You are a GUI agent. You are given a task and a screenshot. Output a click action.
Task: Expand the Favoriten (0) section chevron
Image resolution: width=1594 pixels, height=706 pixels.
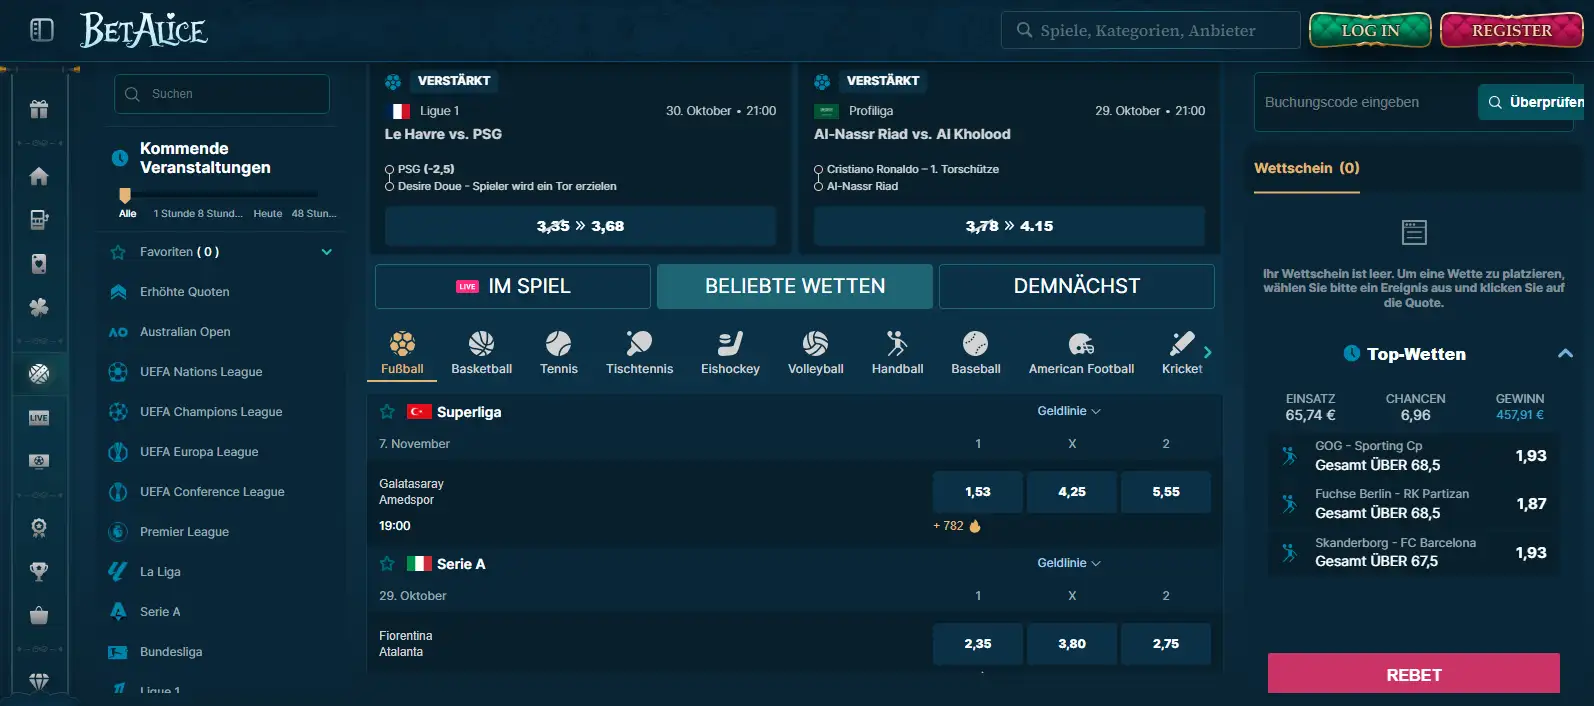326,252
